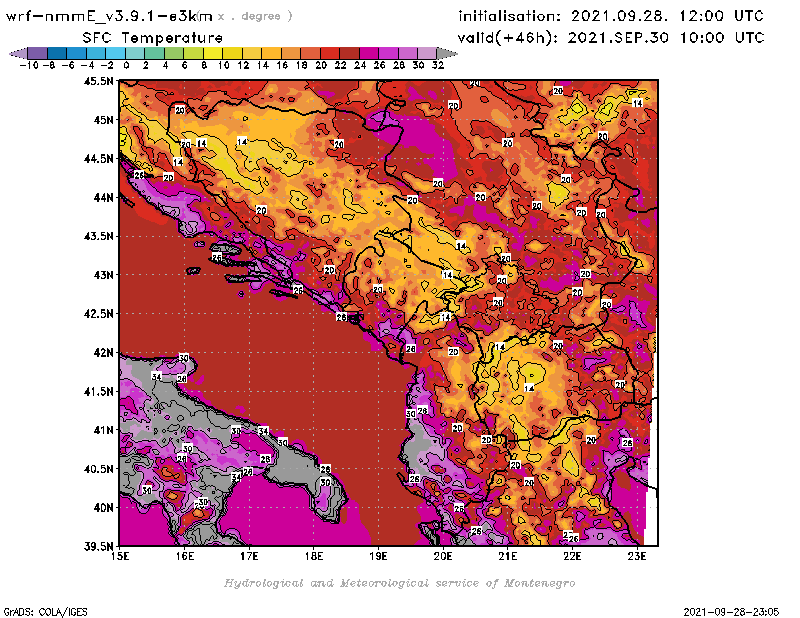Viewport: 800px width, 618px height.
Task: Click the legend value '32'
Action: coord(438,65)
